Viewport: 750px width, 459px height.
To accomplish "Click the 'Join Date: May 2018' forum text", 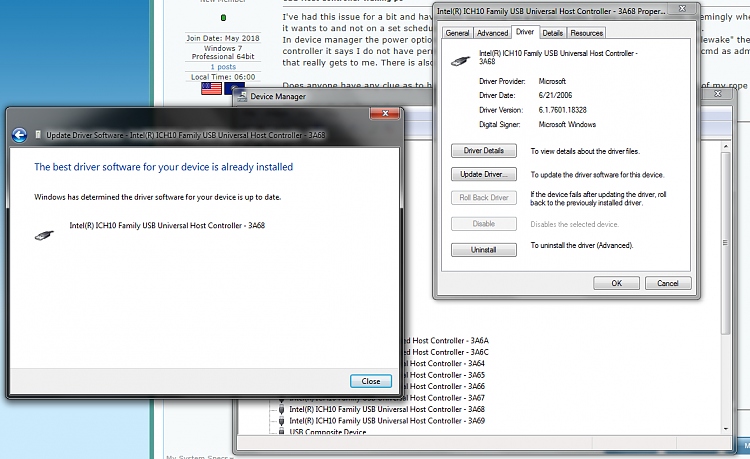I will [223, 38].
